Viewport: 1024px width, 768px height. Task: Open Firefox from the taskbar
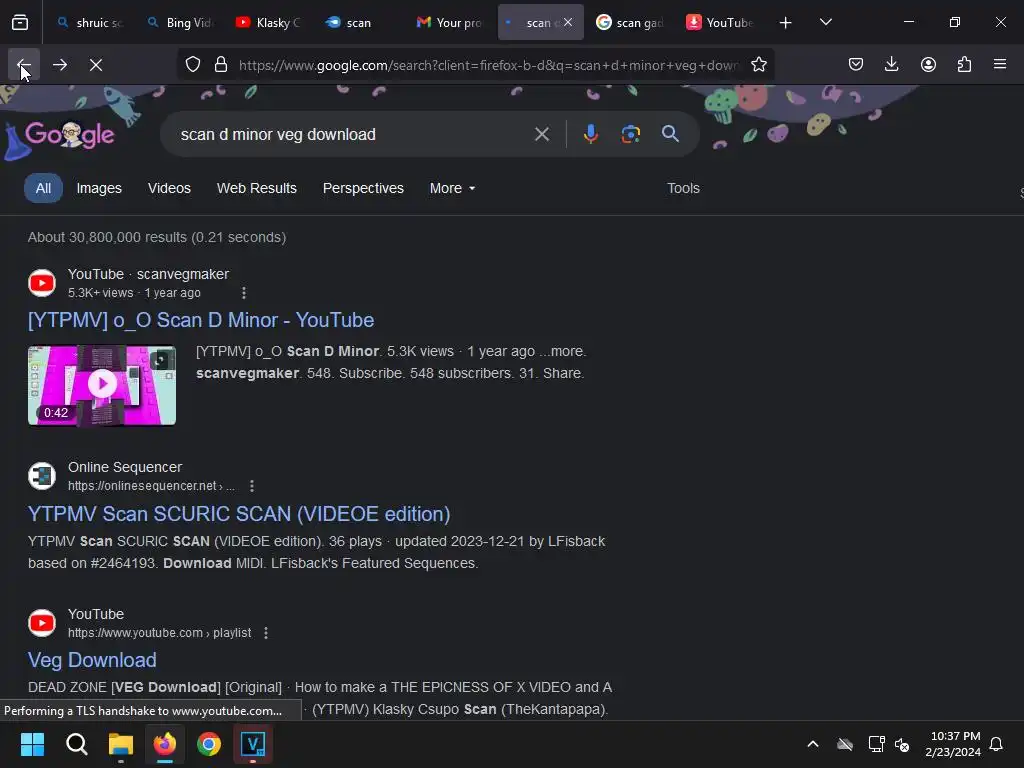(x=165, y=744)
